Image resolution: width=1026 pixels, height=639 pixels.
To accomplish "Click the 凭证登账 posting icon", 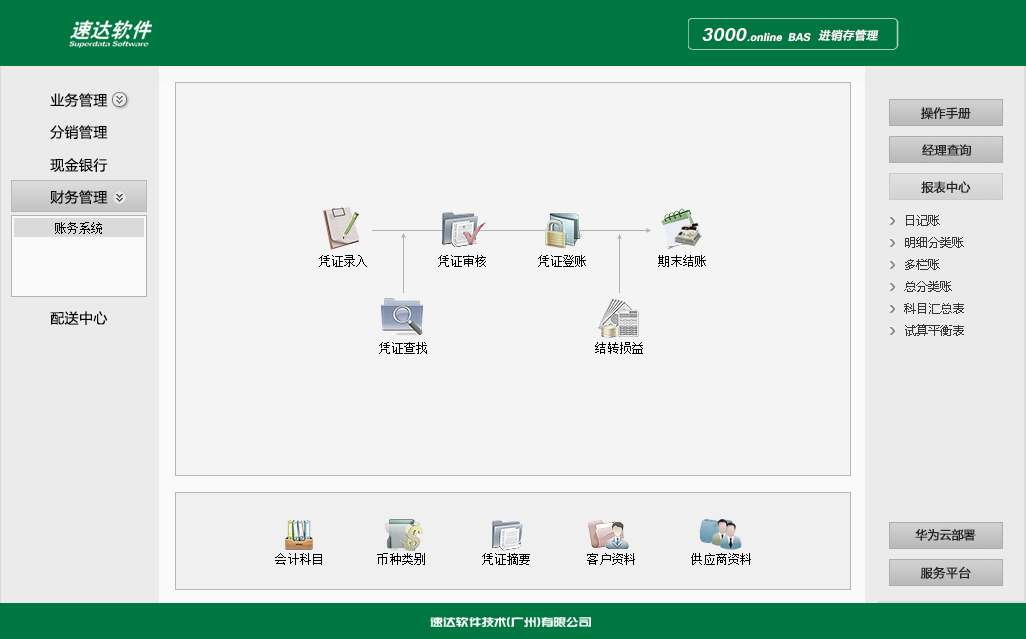I will 561,232.
